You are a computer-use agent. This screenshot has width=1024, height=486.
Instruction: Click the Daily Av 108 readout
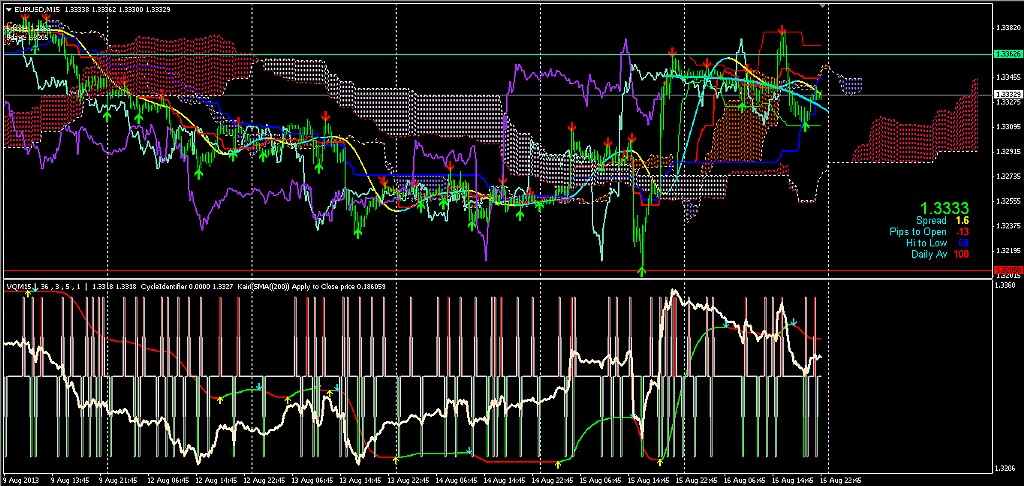point(944,254)
